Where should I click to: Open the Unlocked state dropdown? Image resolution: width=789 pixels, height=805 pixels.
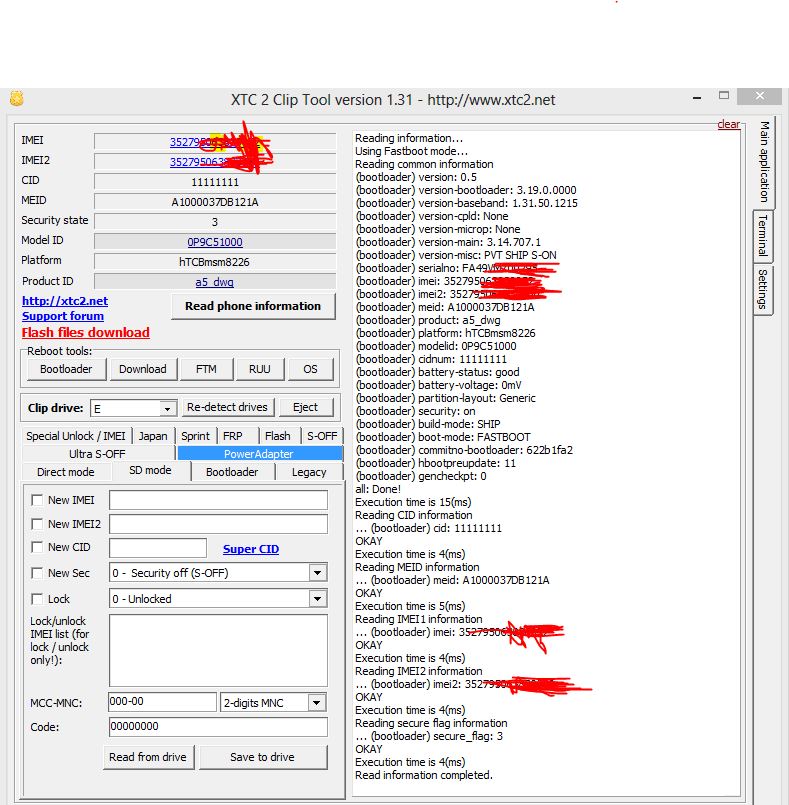coord(317,599)
